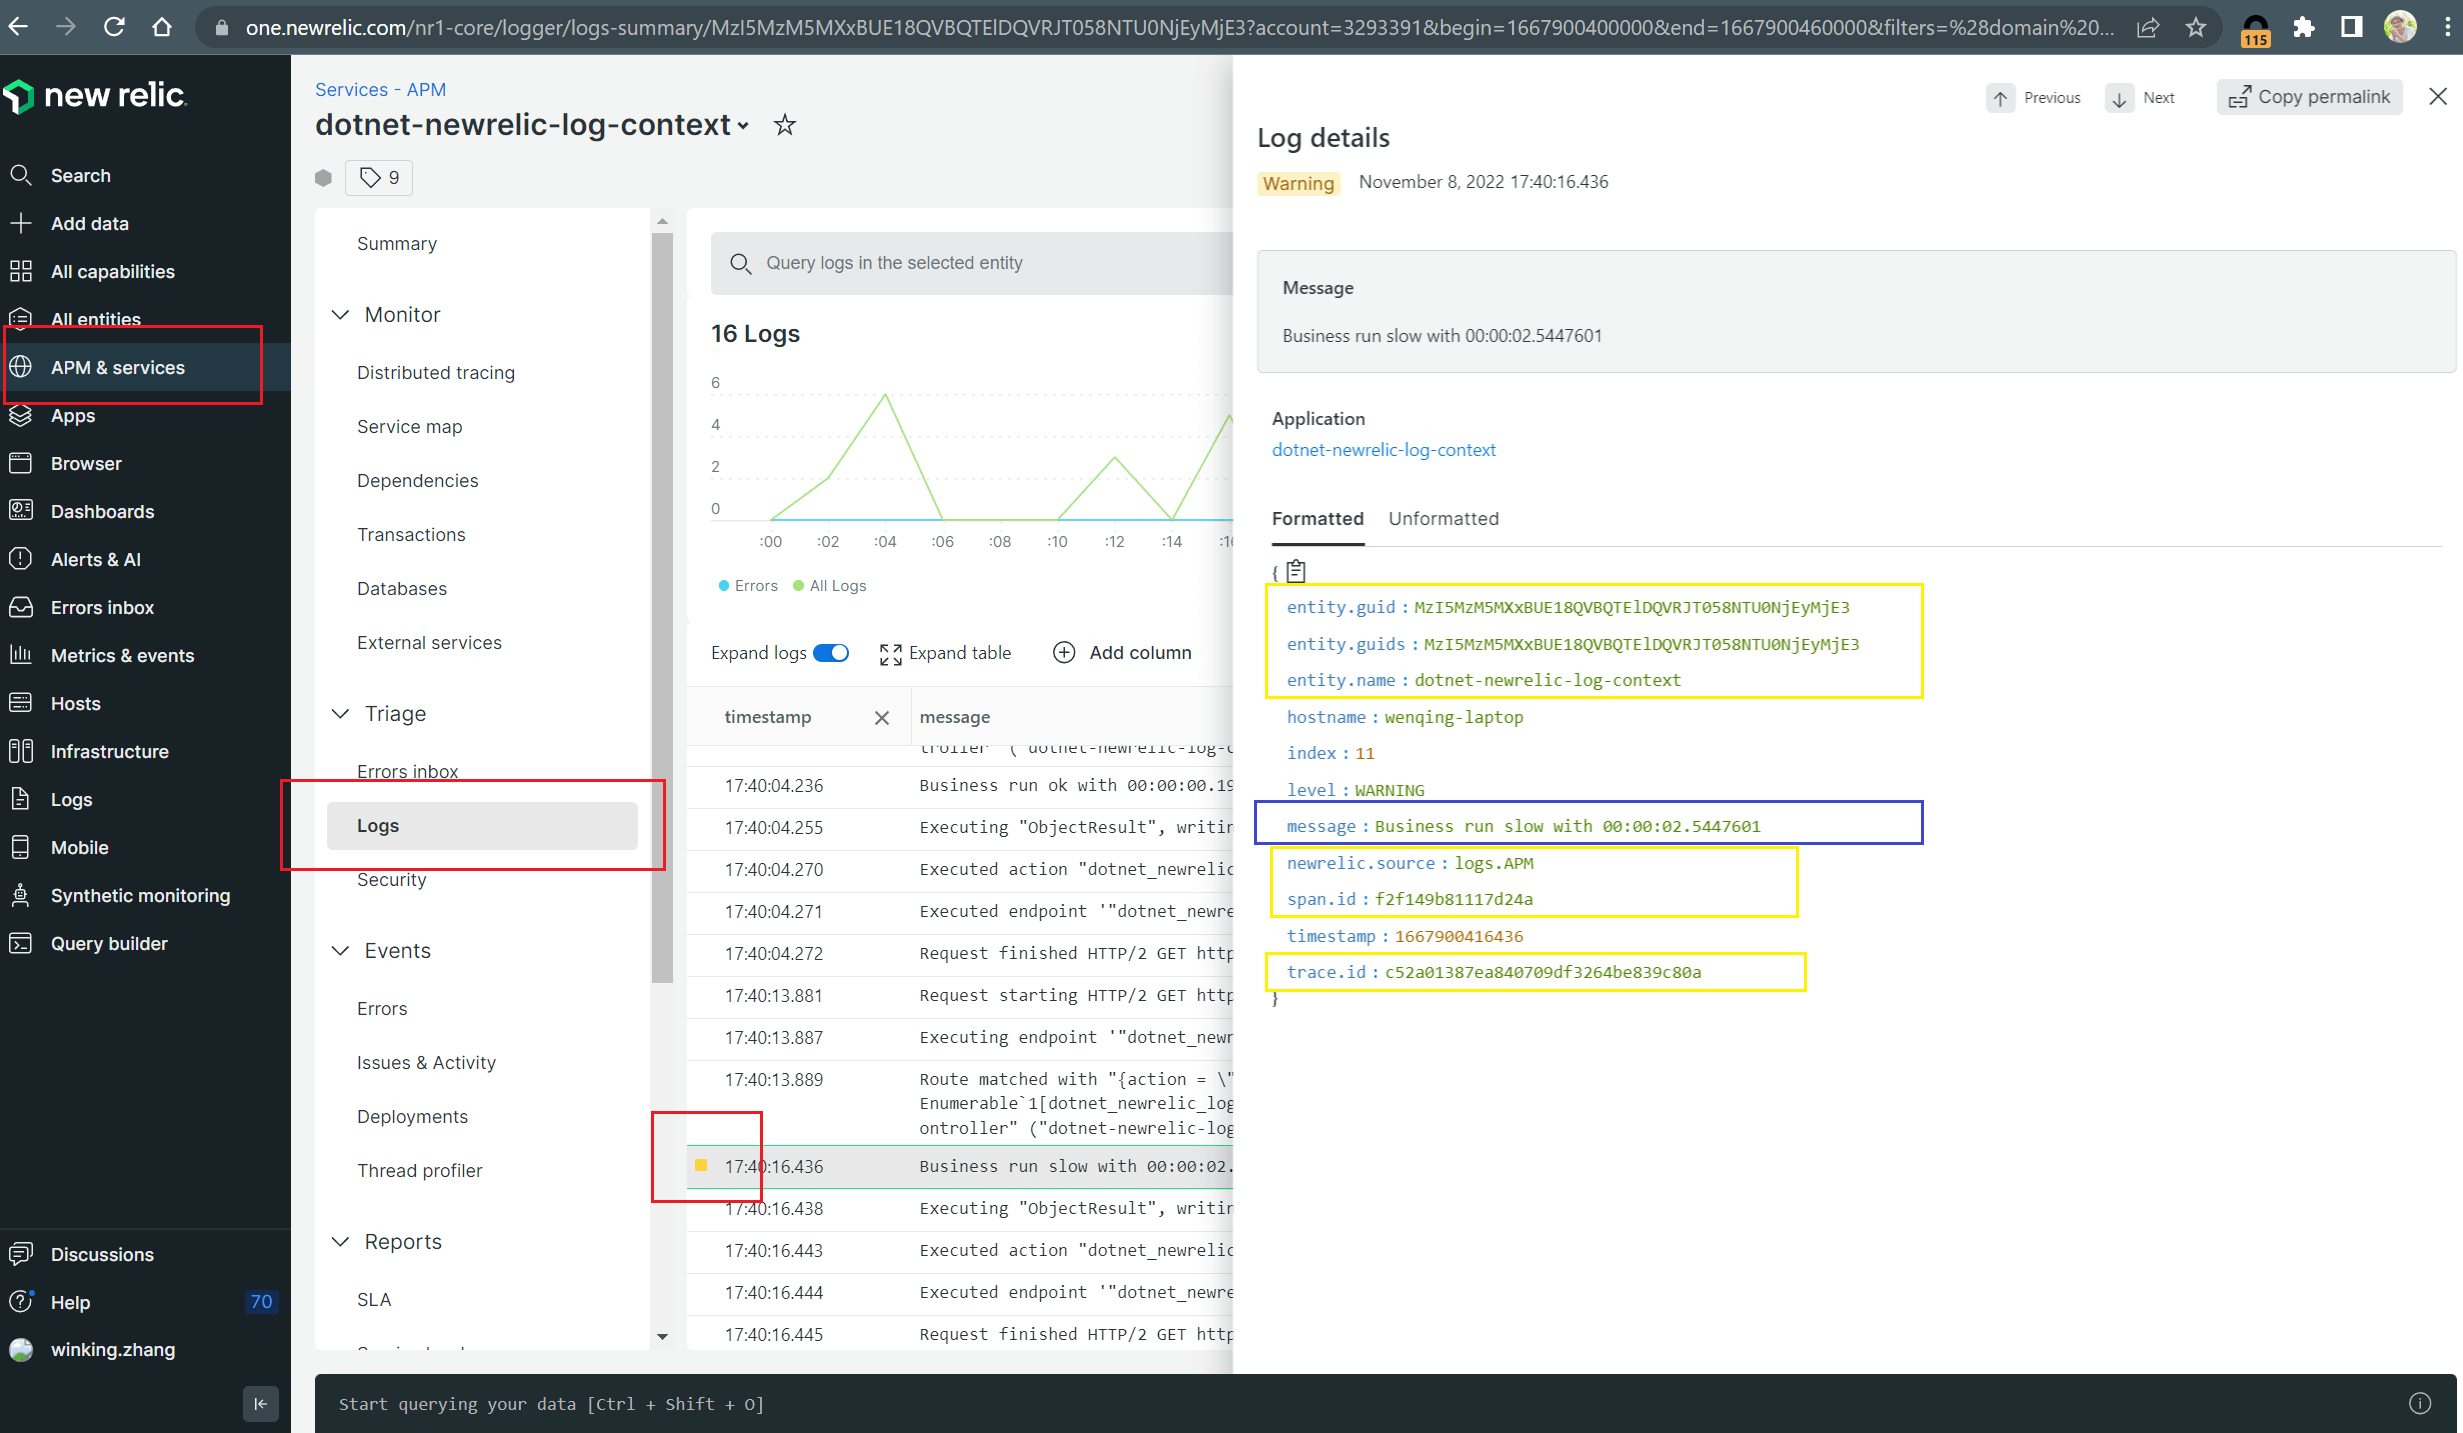Click Errors legend color dot
This screenshot has height=1433, width=2463.
point(724,586)
